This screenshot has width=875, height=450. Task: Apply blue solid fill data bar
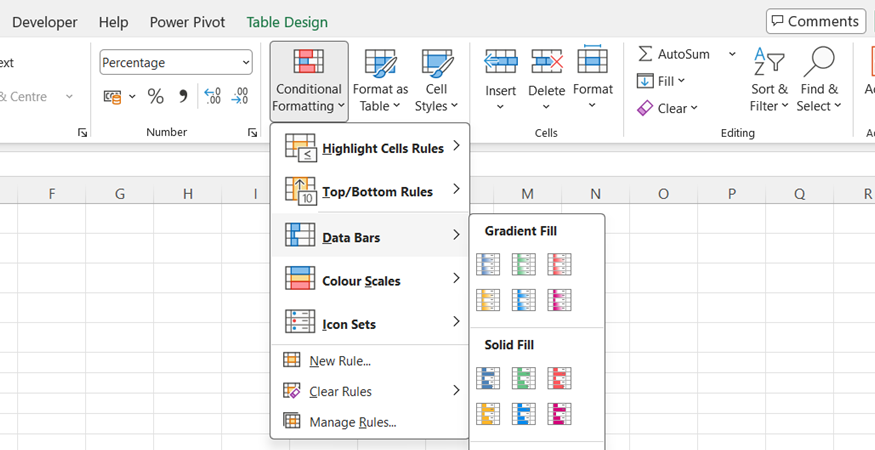(x=488, y=378)
